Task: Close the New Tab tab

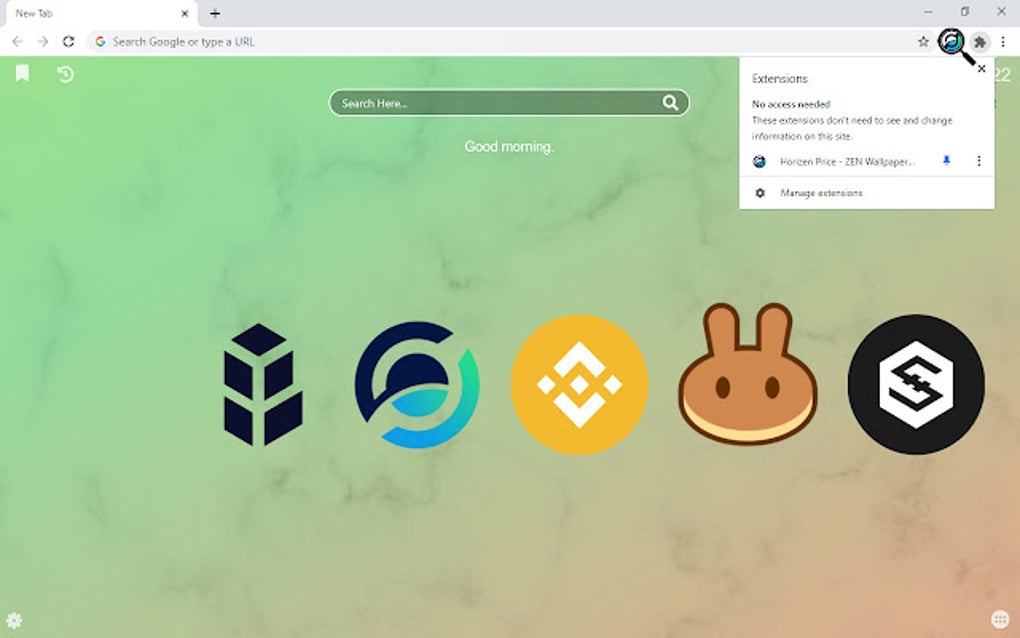Action: click(185, 13)
